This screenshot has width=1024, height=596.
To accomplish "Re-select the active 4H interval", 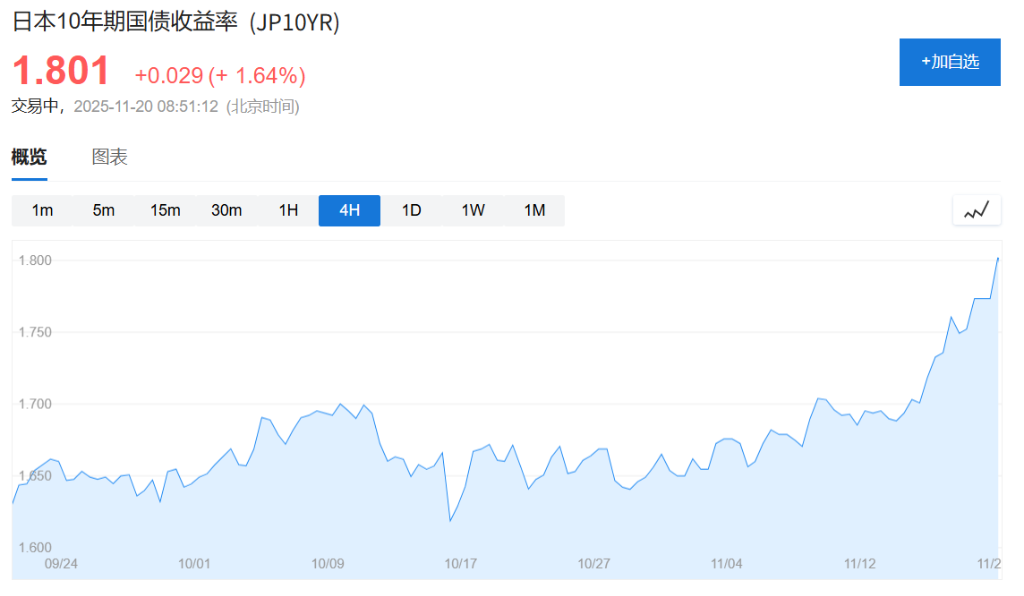I will [348, 210].
